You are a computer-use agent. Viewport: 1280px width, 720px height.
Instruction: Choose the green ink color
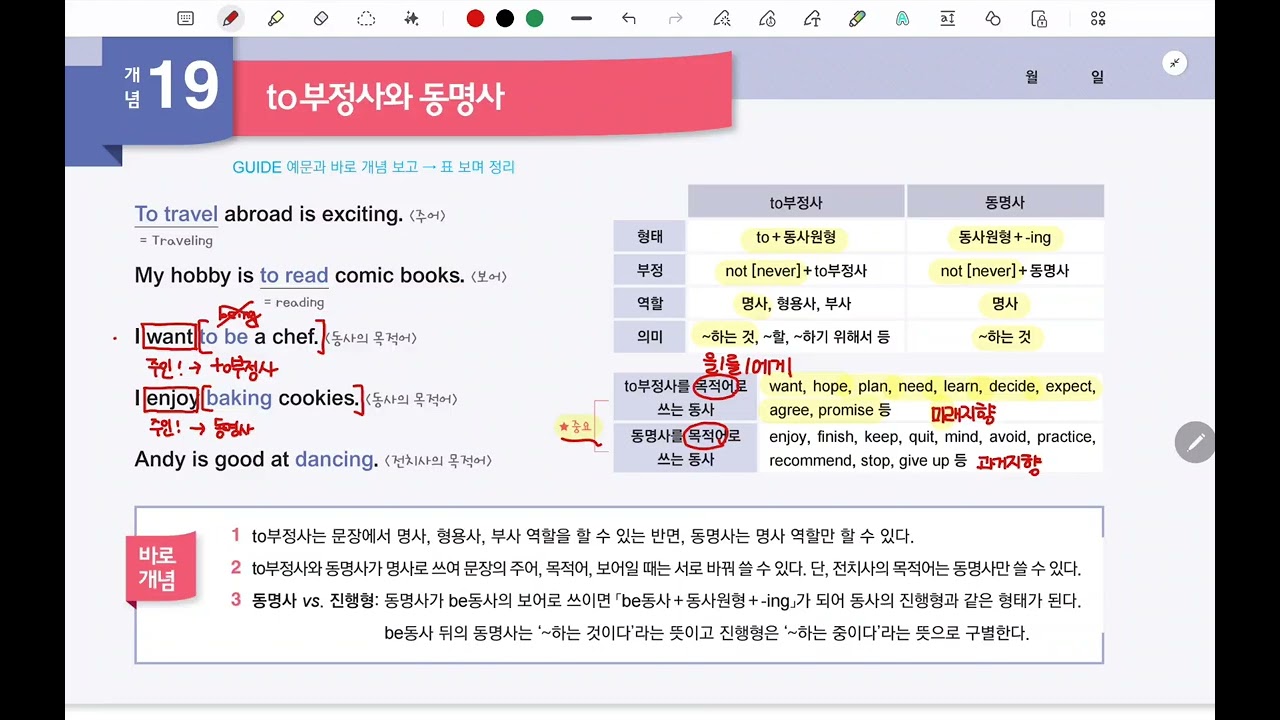point(535,18)
